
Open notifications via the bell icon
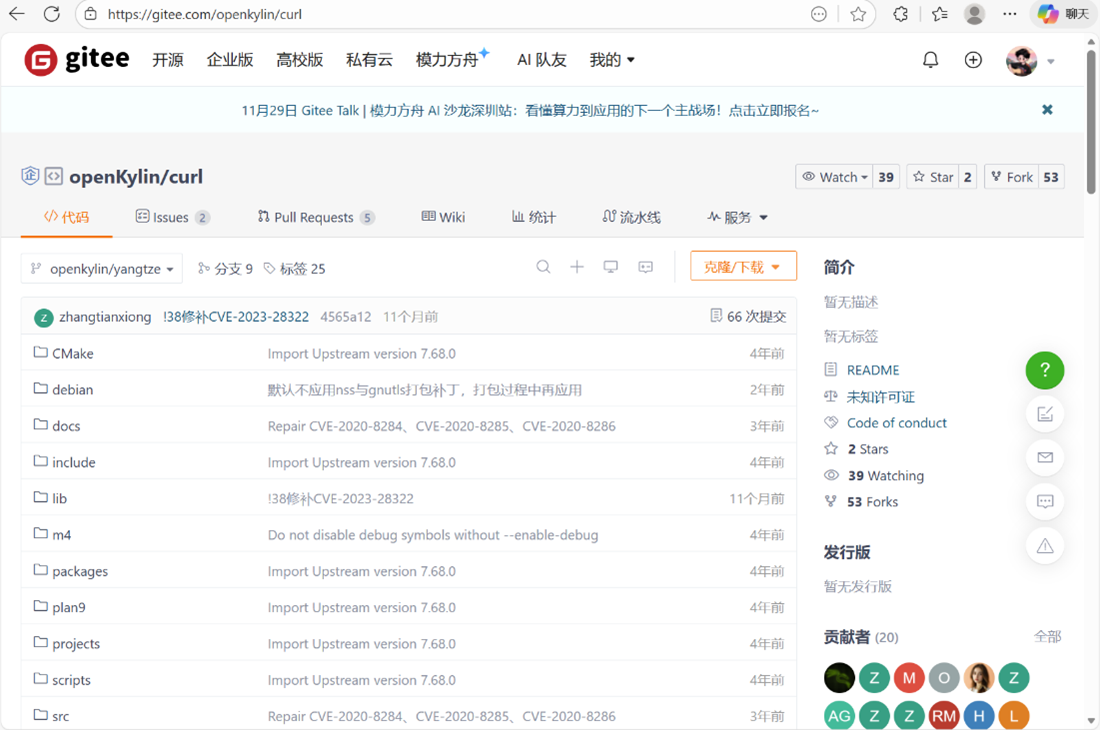point(930,60)
